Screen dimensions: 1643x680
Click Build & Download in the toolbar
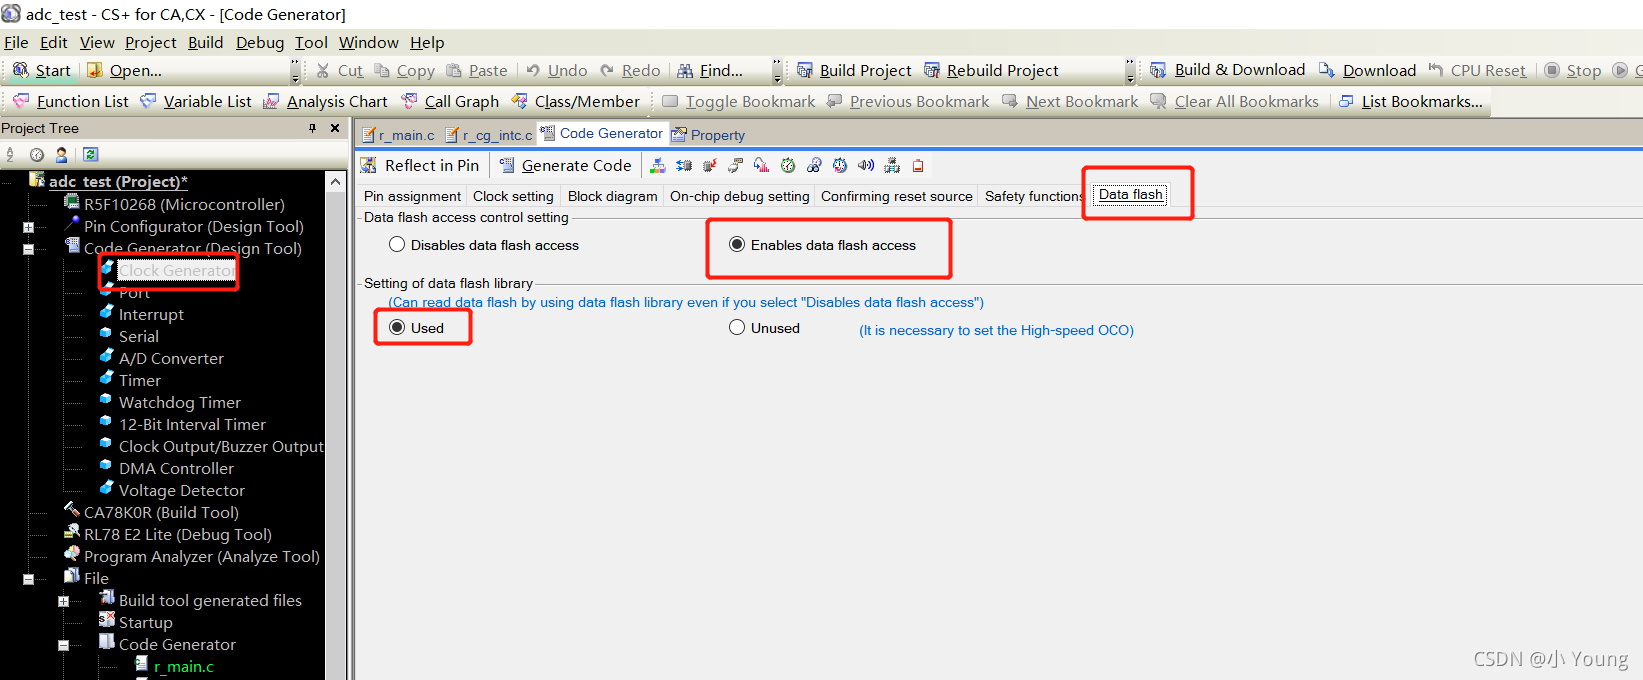[1227, 70]
